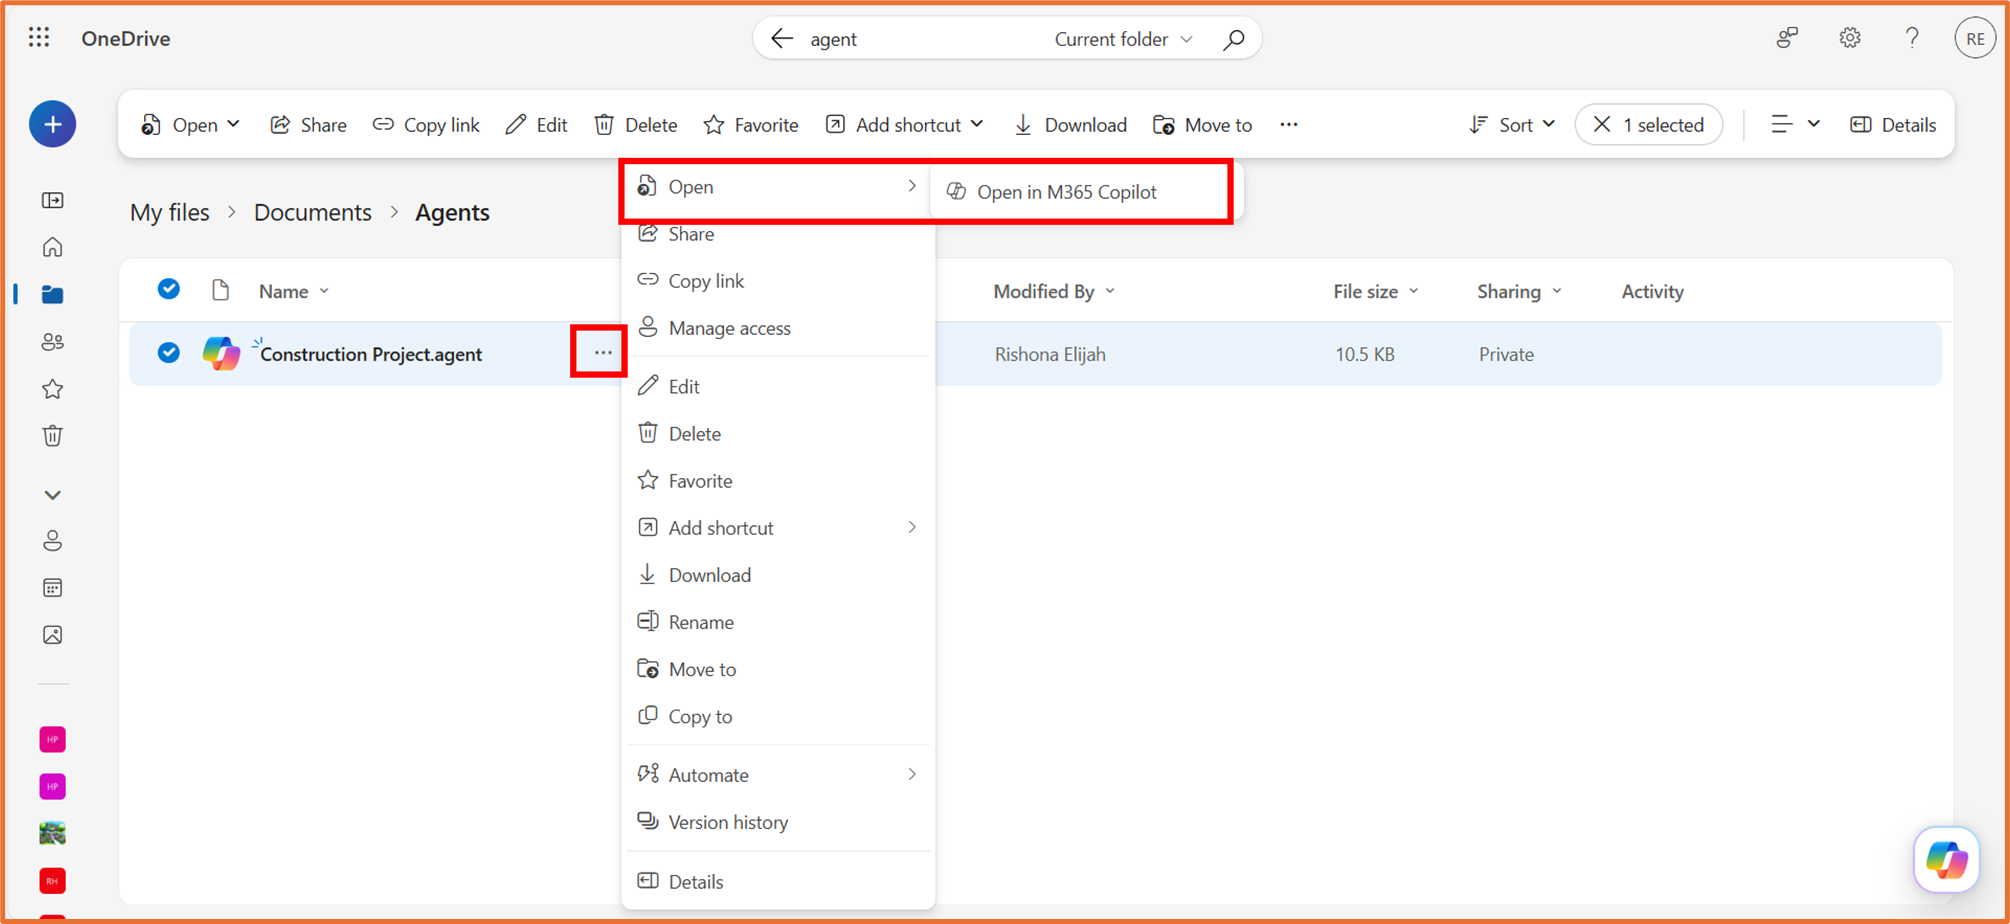Click the Photos icon in sidebar
The image size is (2010, 924).
pos(53,635)
